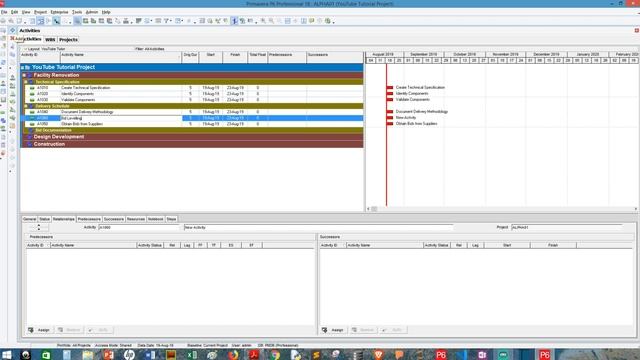Open the File menu
640x360 pixels.
tap(4, 12)
